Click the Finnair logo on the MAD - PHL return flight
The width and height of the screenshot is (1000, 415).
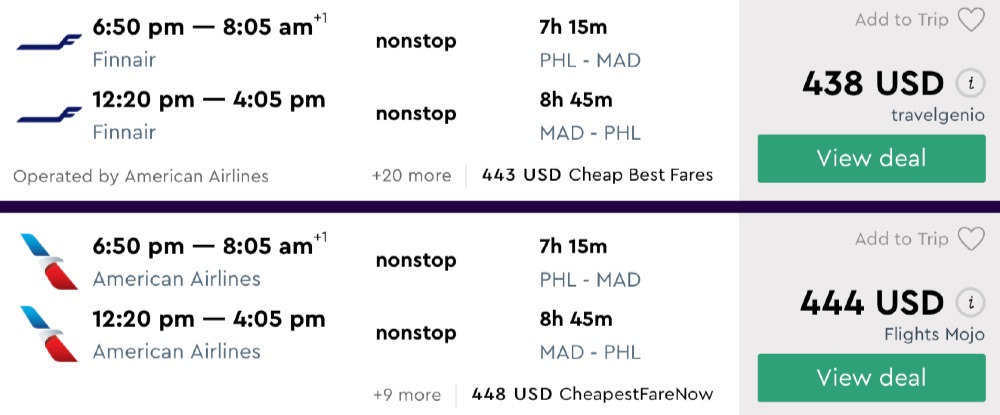coord(49,115)
